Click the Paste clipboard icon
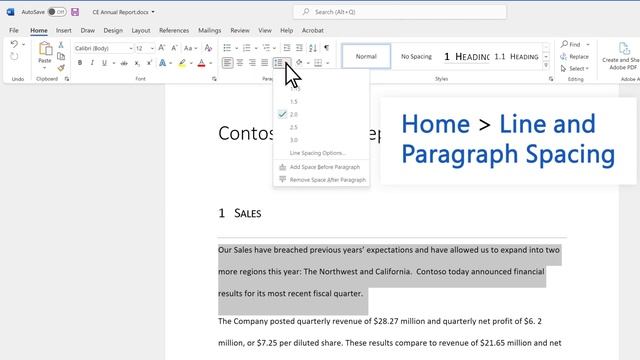The height and width of the screenshot is (360, 640). coord(45,49)
